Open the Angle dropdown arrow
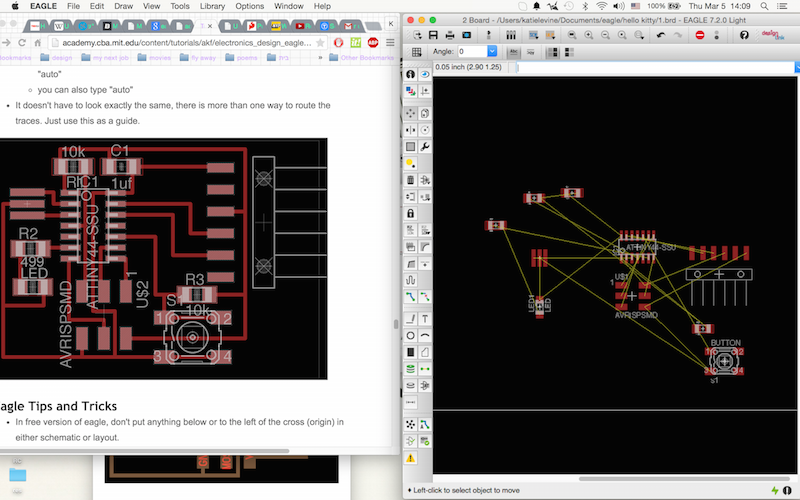Image resolution: width=800 pixels, height=500 pixels. point(492,52)
